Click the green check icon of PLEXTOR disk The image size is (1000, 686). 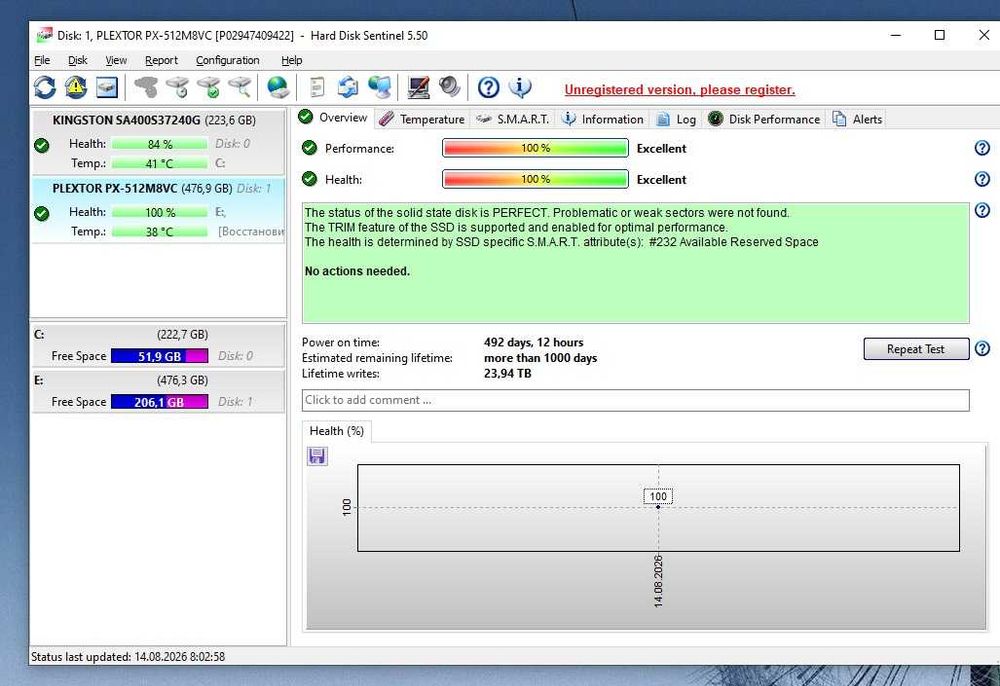[x=42, y=214]
